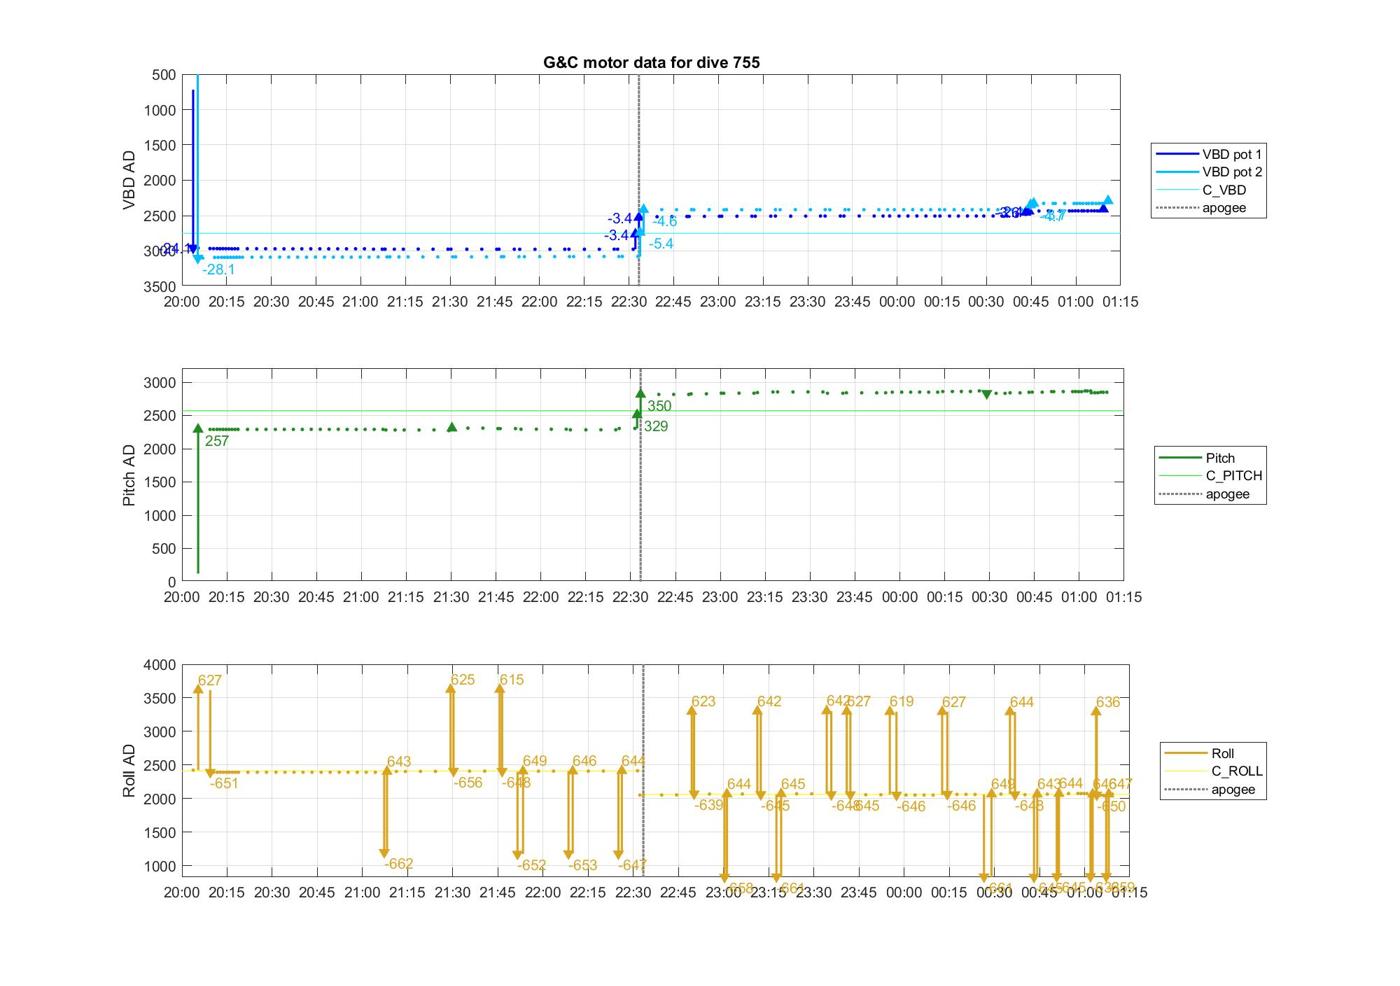Screen dimensions: 1400x986
Task: Click 'apogee' in the Roll plot legend
Action: pos(1213,790)
